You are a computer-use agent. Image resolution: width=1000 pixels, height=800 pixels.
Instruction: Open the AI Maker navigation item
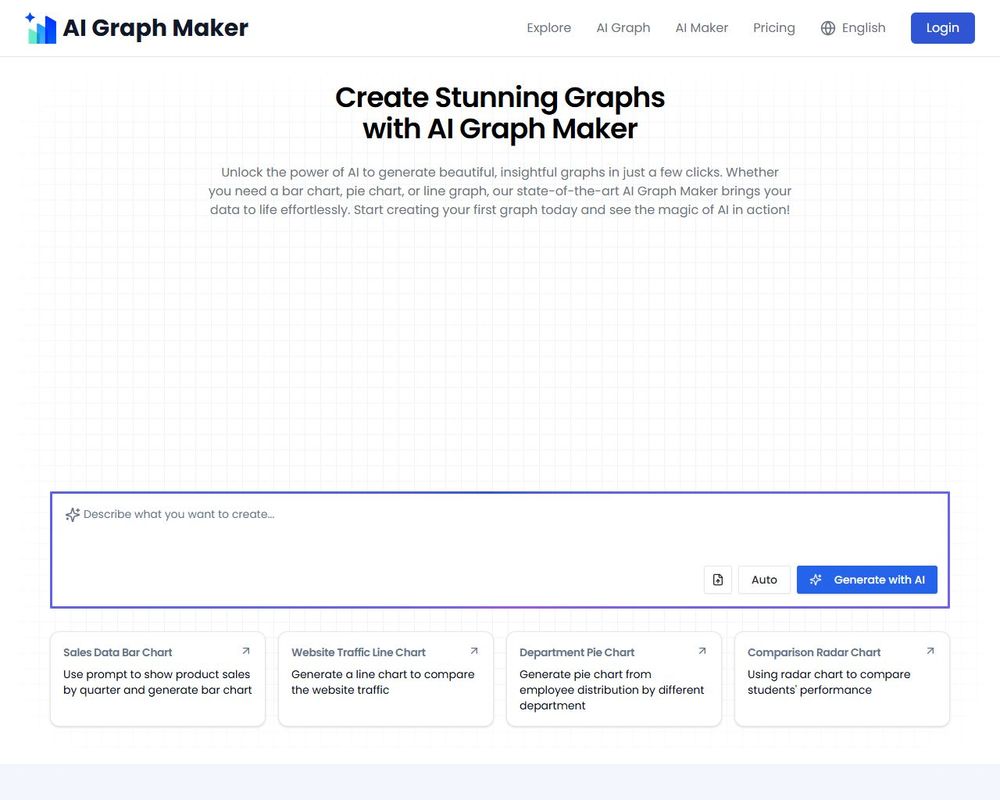pyautogui.click(x=701, y=28)
